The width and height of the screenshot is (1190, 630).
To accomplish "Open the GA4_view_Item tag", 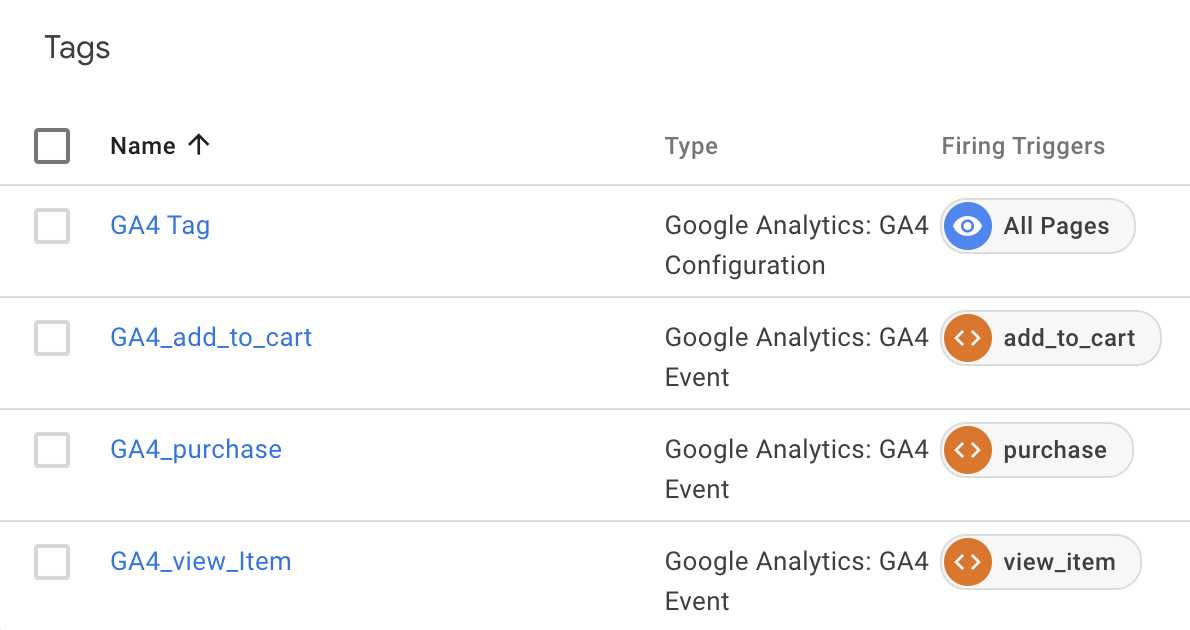I will [200, 562].
